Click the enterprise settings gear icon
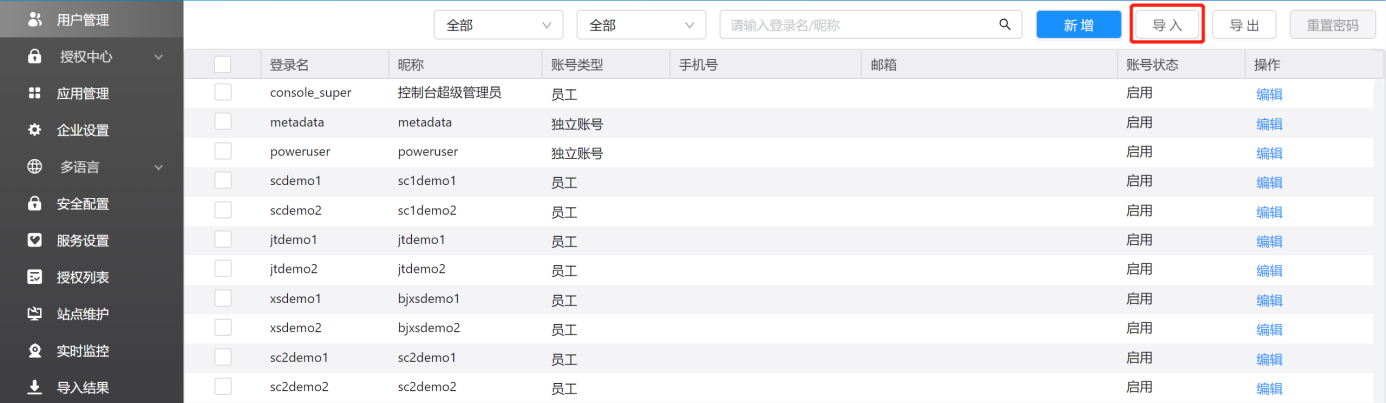This screenshot has height=403, width=1386. tap(35, 130)
